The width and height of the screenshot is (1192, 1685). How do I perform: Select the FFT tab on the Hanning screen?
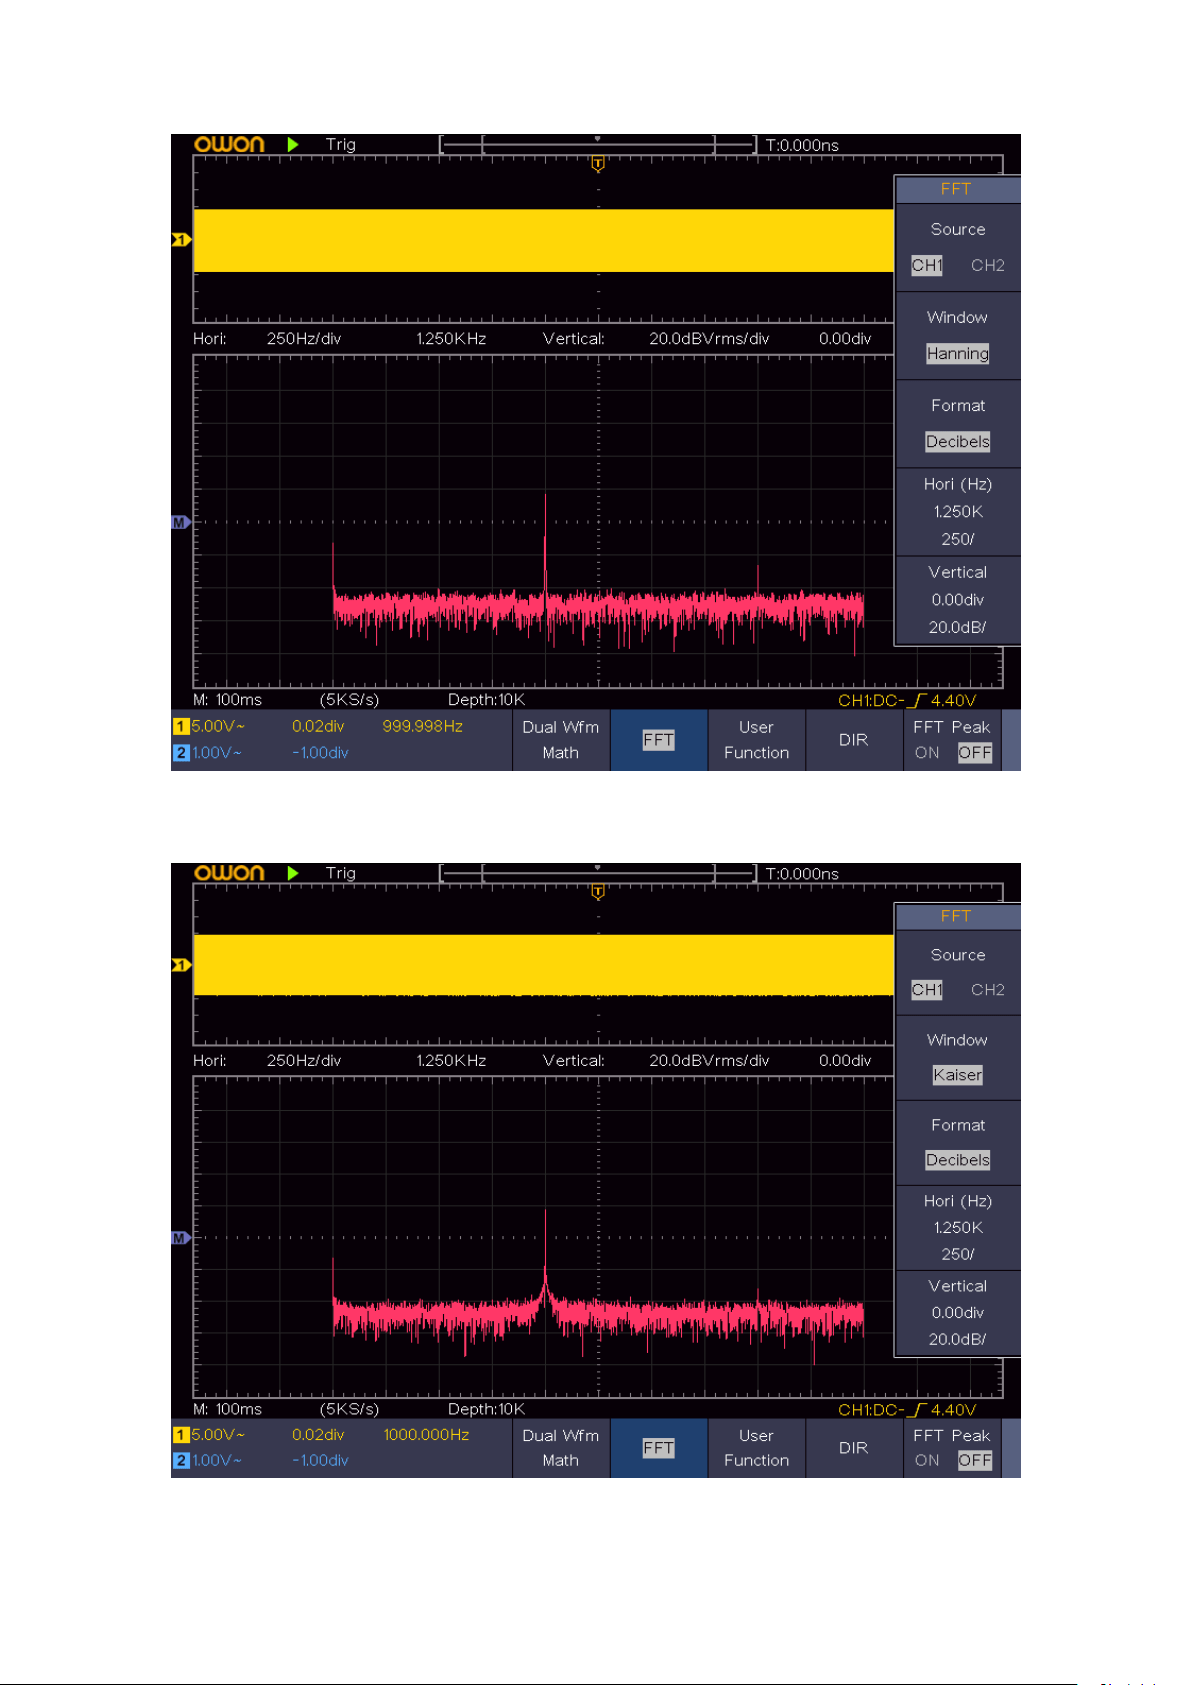[x=658, y=740]
